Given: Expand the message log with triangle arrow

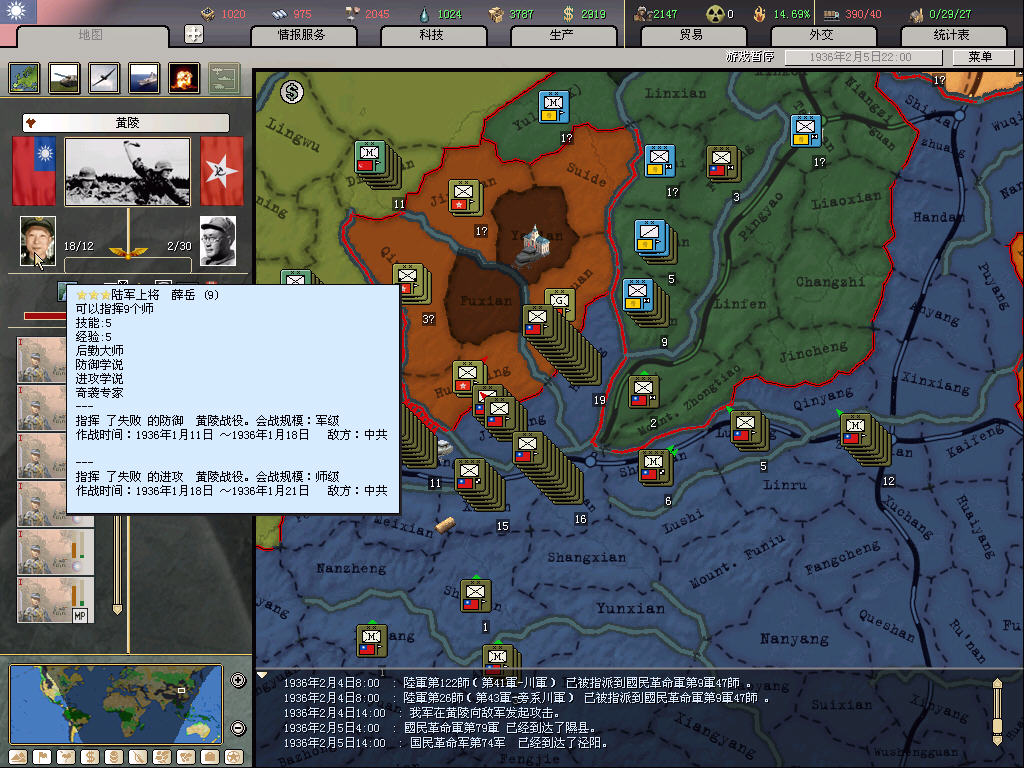Looking at the screenshot, I should point(263,675).
